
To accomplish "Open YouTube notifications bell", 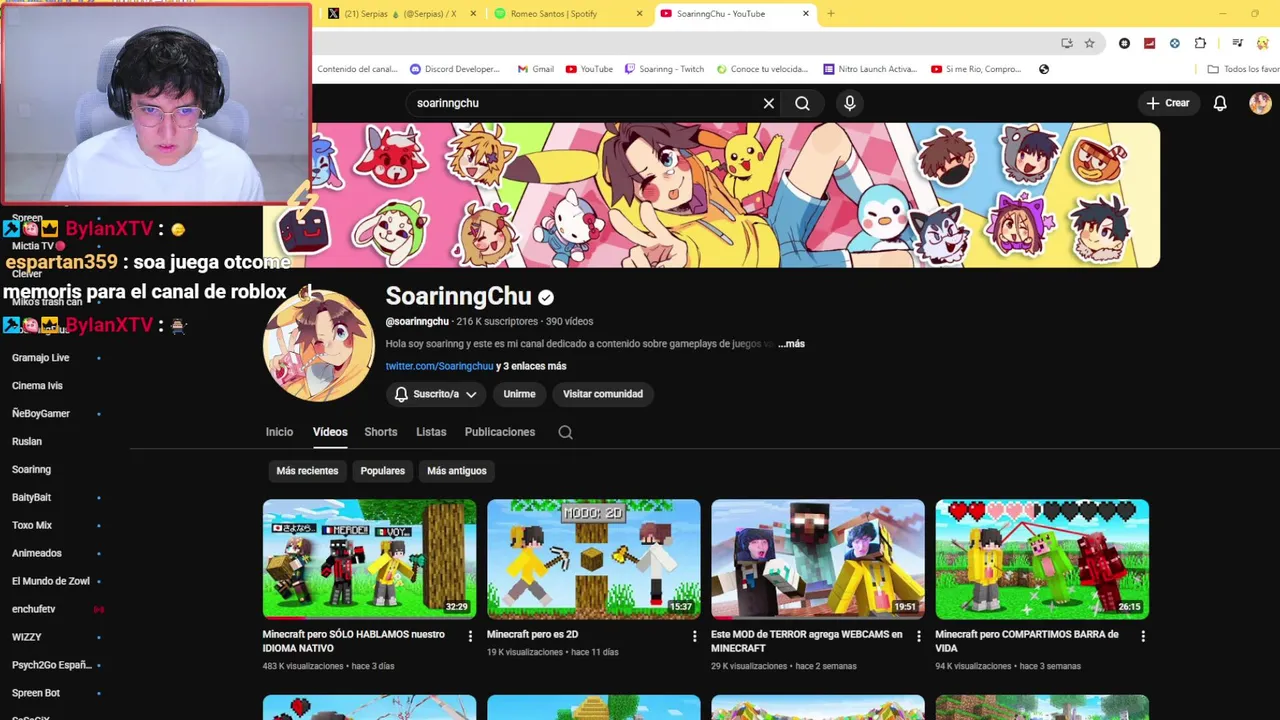I will click(x=1220, y=103).
